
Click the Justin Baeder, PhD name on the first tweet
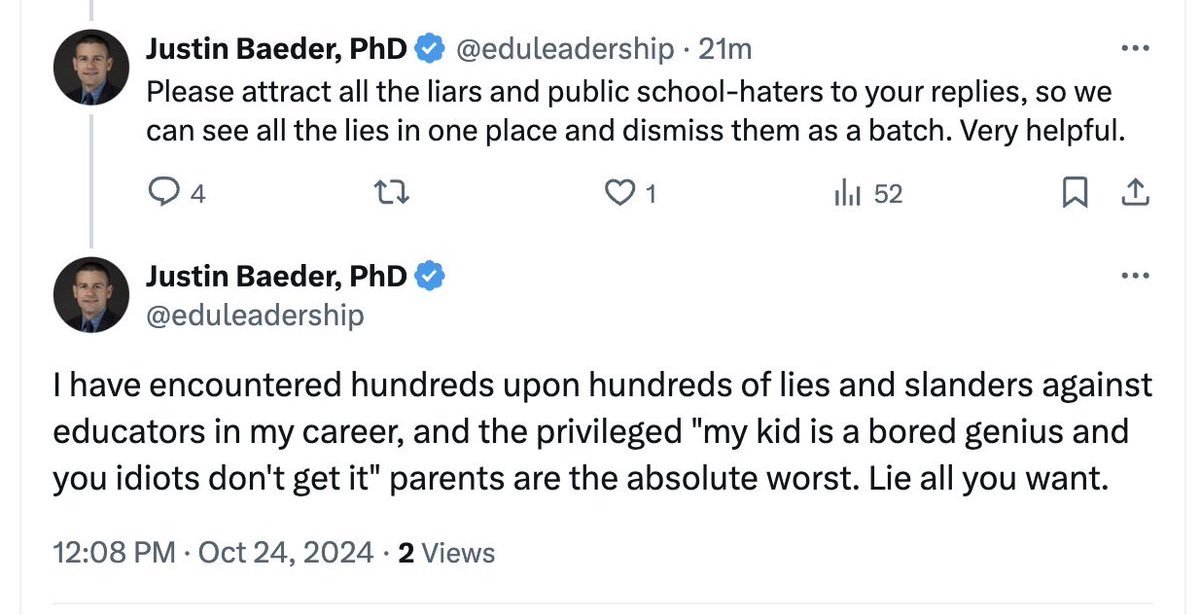(276, 48)
